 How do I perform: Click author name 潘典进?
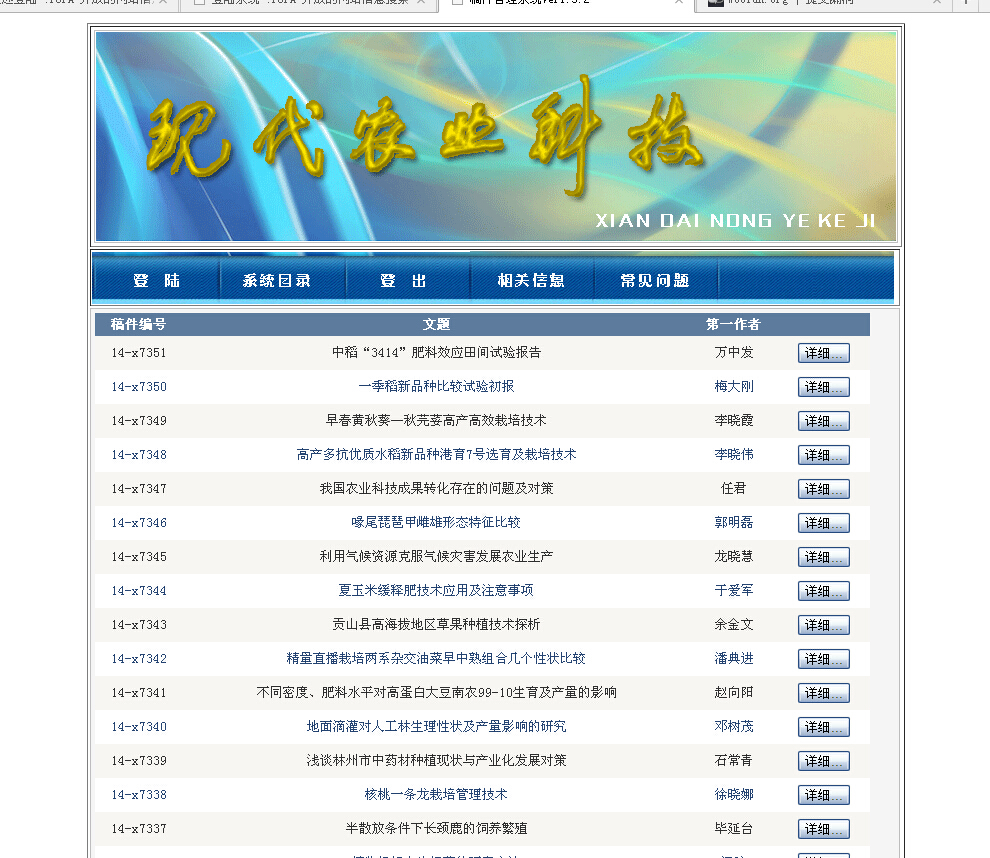click(734, 659)
